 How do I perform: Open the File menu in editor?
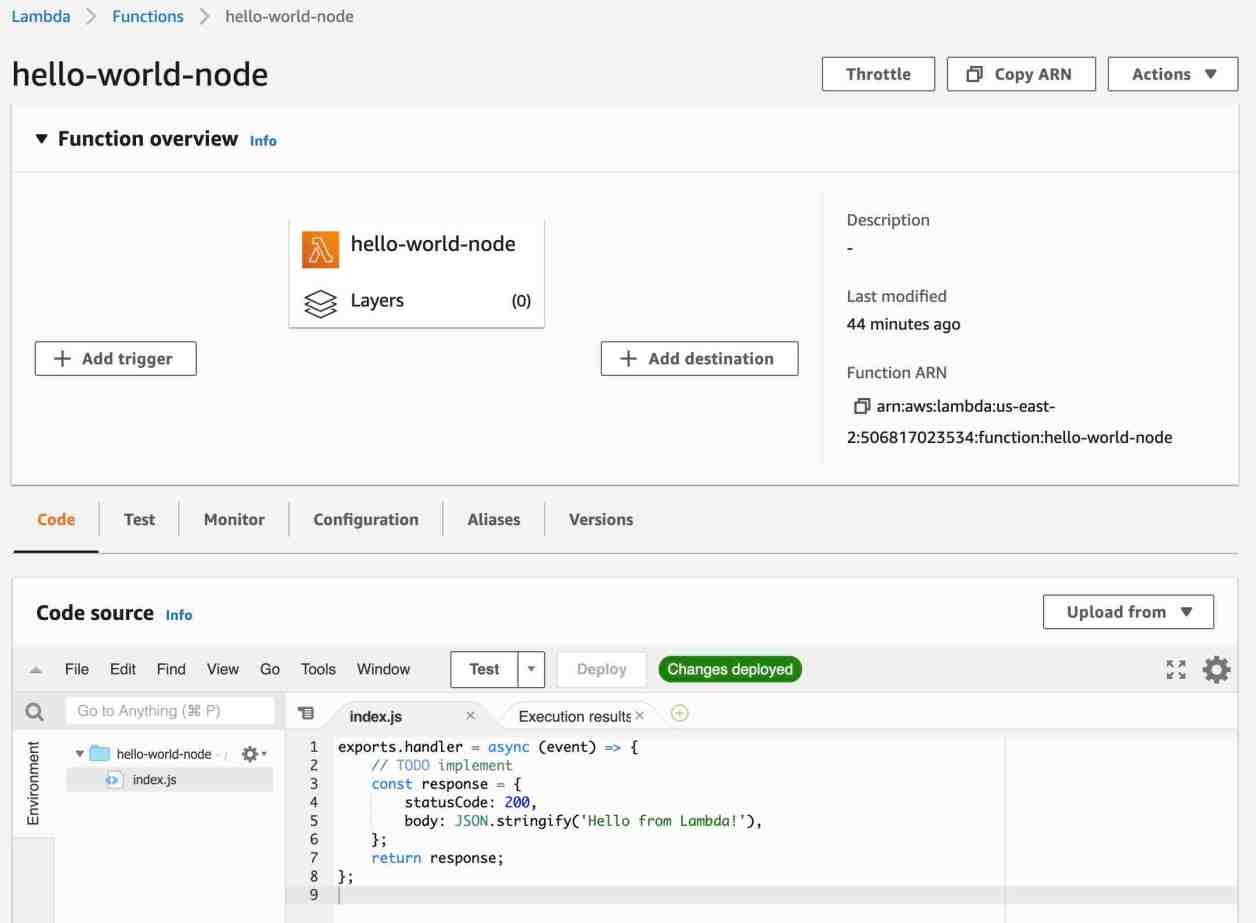(77, 669)
